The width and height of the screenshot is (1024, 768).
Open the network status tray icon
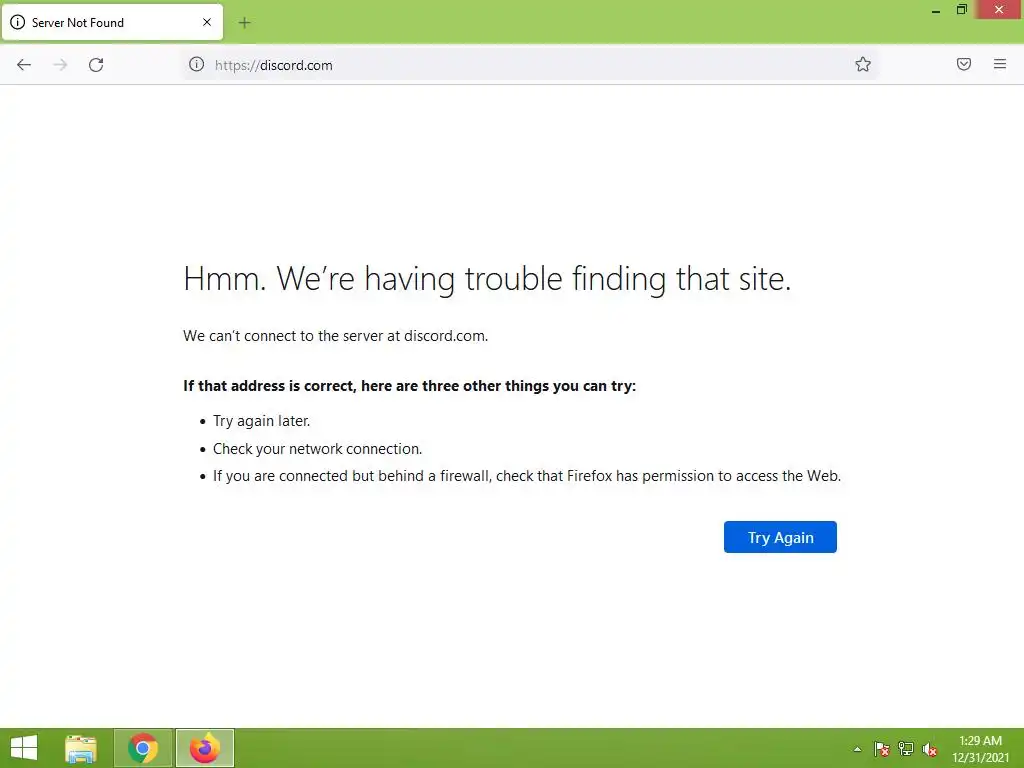click(906, 749)
